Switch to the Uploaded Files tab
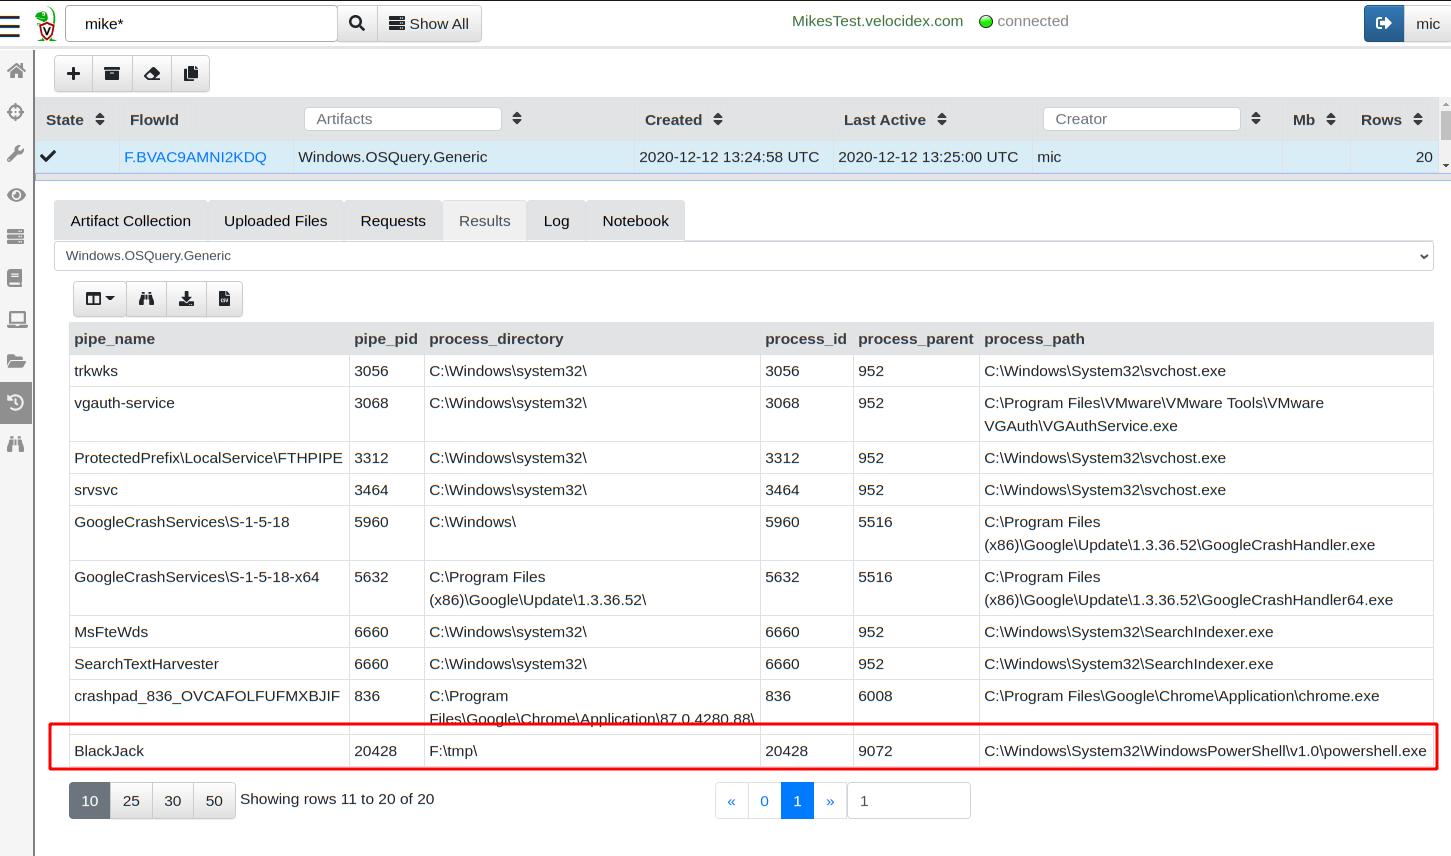This screenshot has width=1451, height=856. 275,221
